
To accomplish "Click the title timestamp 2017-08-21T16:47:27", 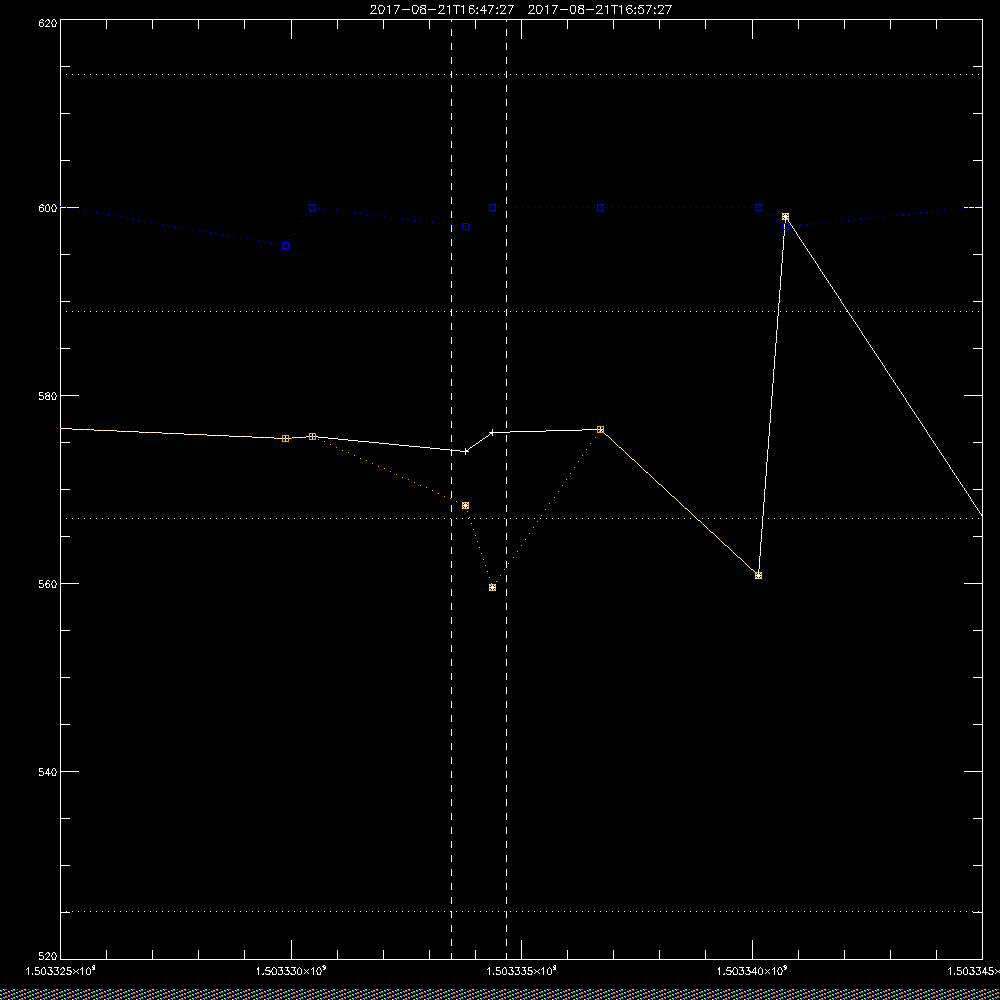I will [442, 10].
